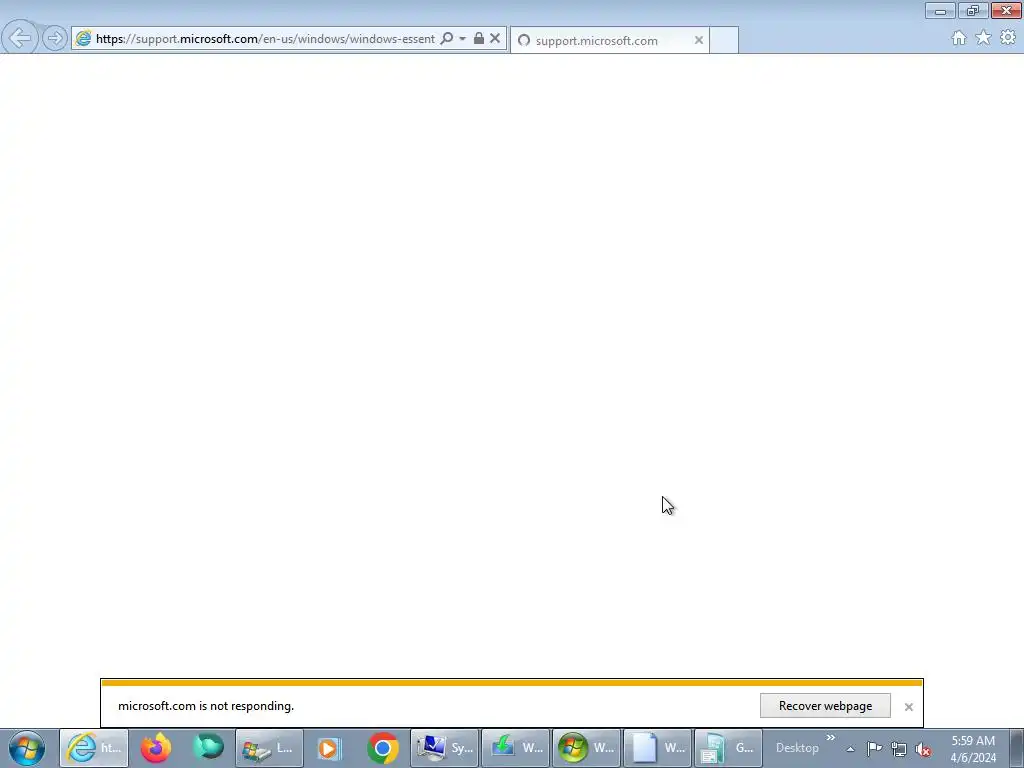Close the Internet Explorer window

[1006, 10]
